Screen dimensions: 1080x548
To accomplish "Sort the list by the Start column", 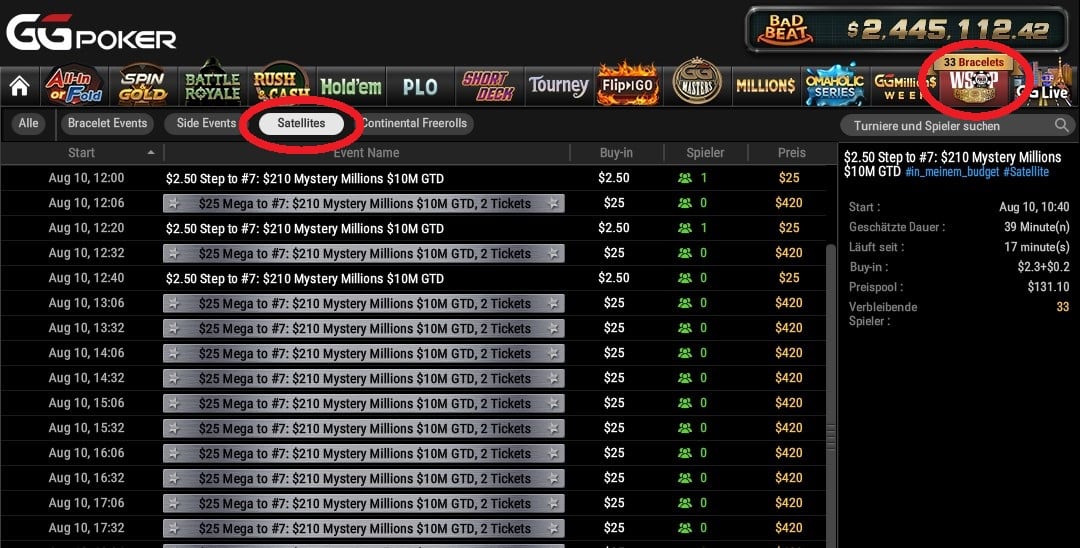I will (81, 153).
